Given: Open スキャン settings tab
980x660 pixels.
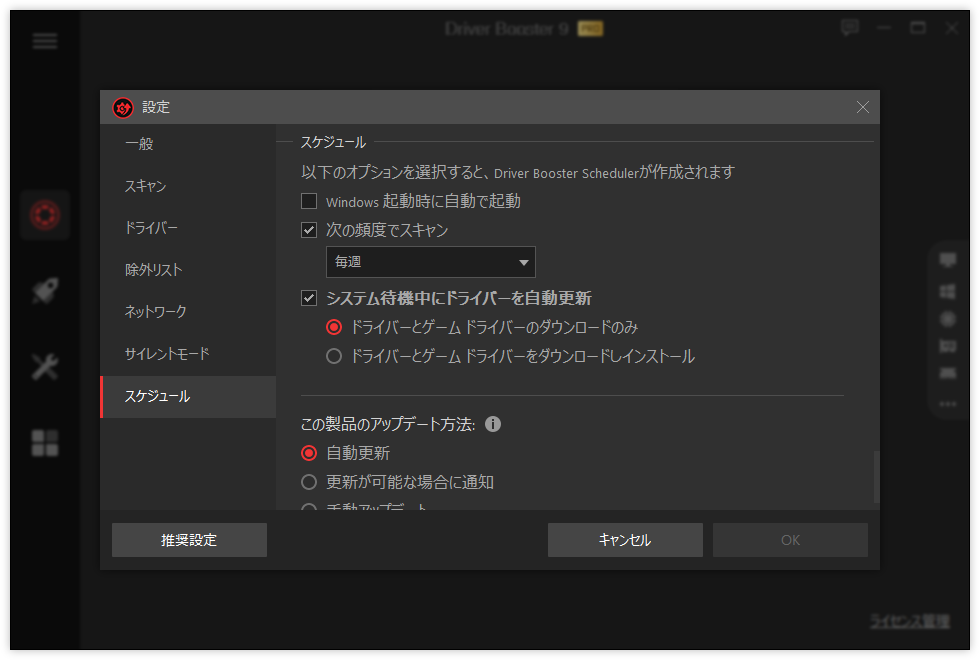Looking at the screenshot, I should (x=188, y=186).
